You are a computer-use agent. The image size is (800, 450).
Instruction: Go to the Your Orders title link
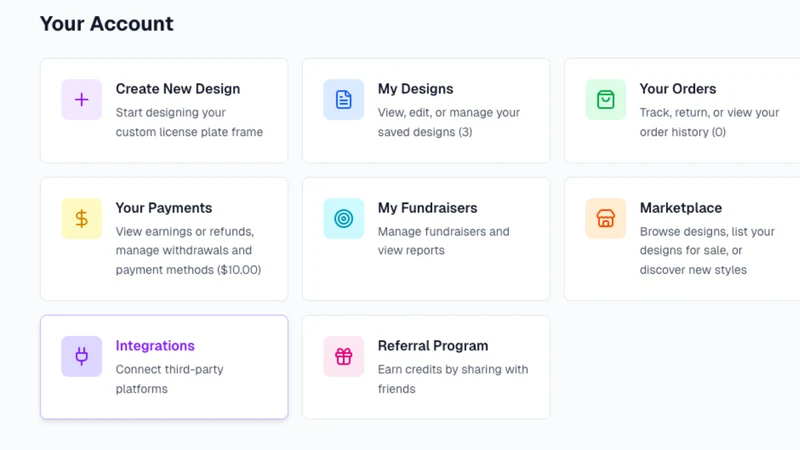click(x=678, y=89)
